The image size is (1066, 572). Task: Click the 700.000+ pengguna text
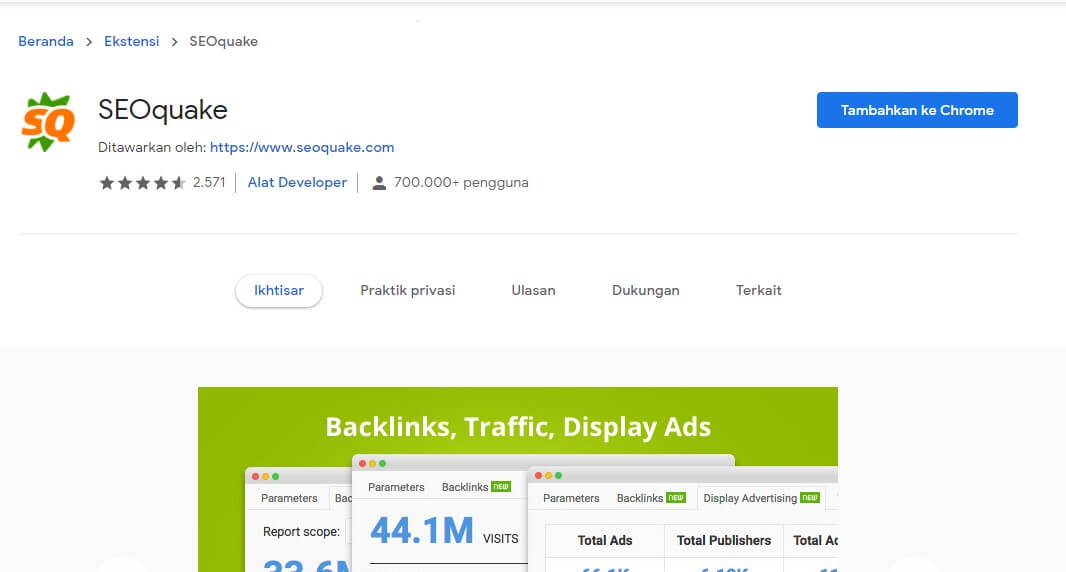[x=461, y=182]
